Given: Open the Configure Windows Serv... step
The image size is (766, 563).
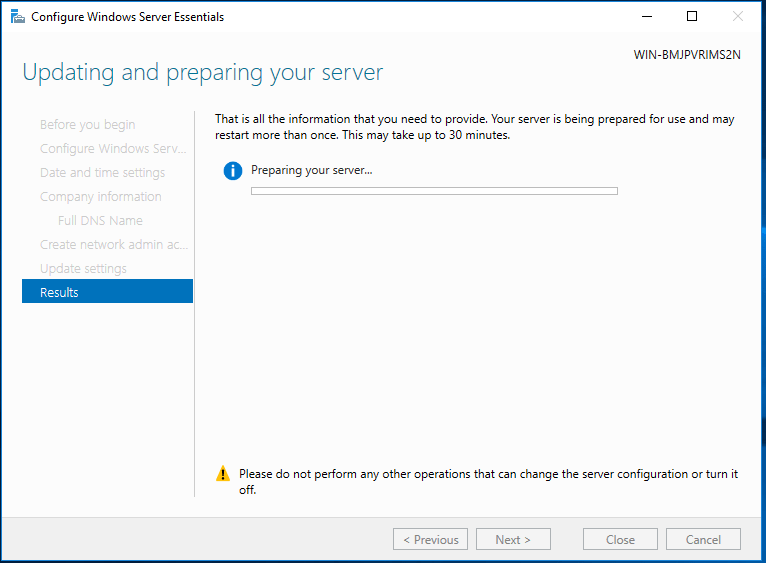Looking at the screenshot, I should (113, 149).
